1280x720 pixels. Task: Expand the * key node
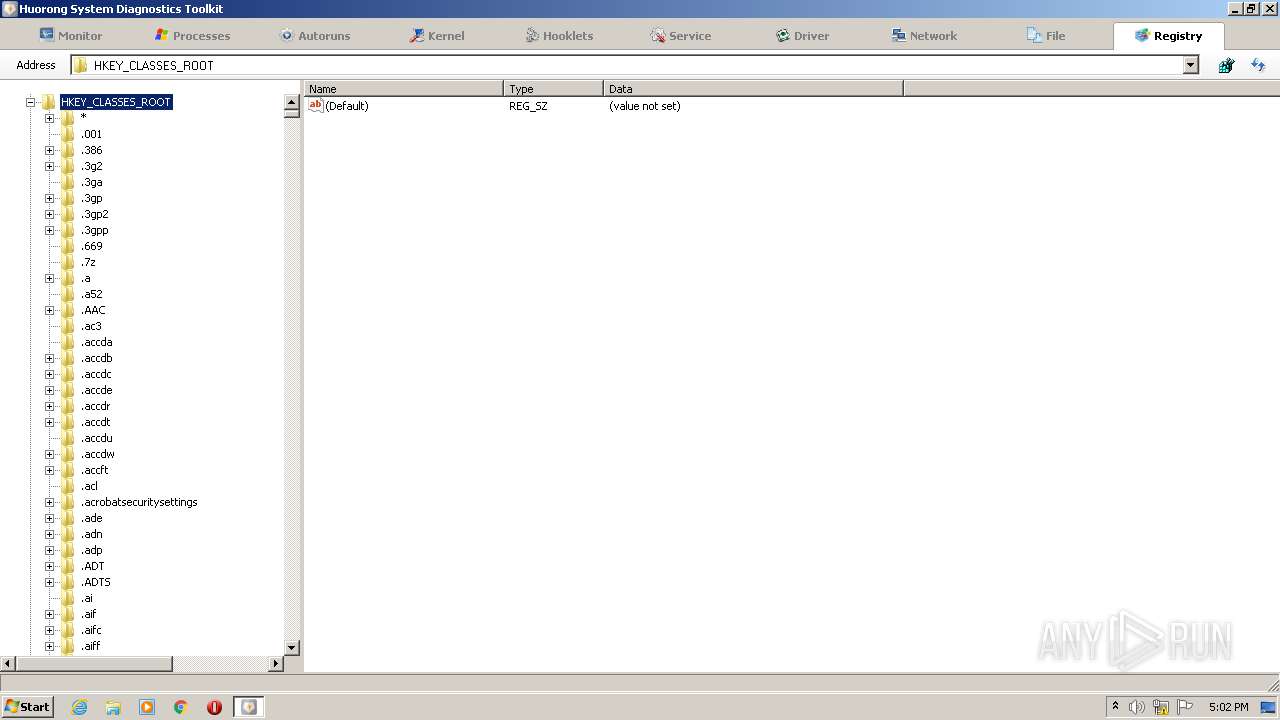(x=49, y=118)
